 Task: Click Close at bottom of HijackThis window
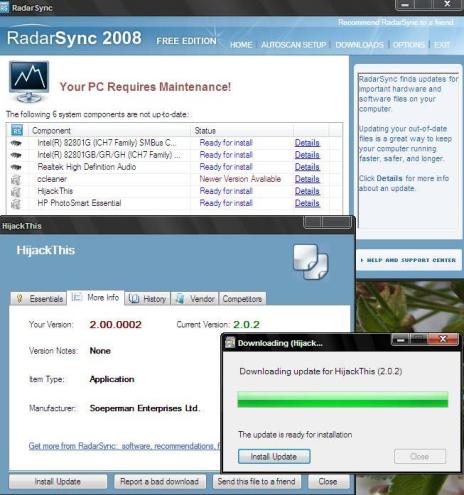pos(328,482)
